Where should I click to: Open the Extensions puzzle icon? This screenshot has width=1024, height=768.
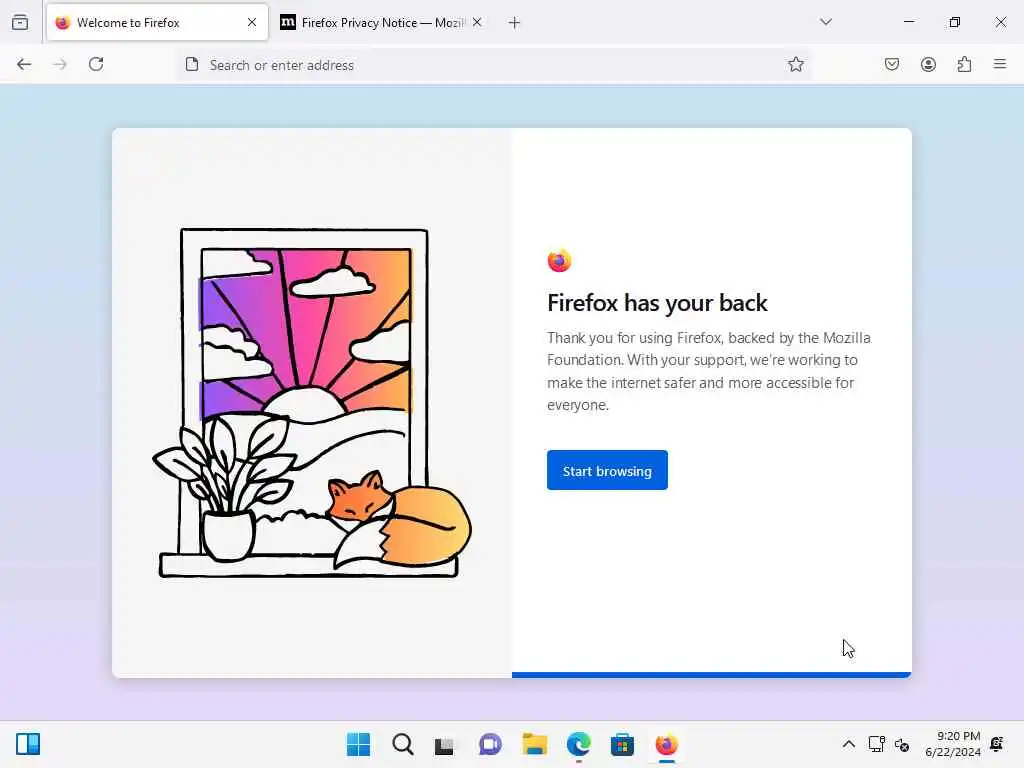pos(964,64)
